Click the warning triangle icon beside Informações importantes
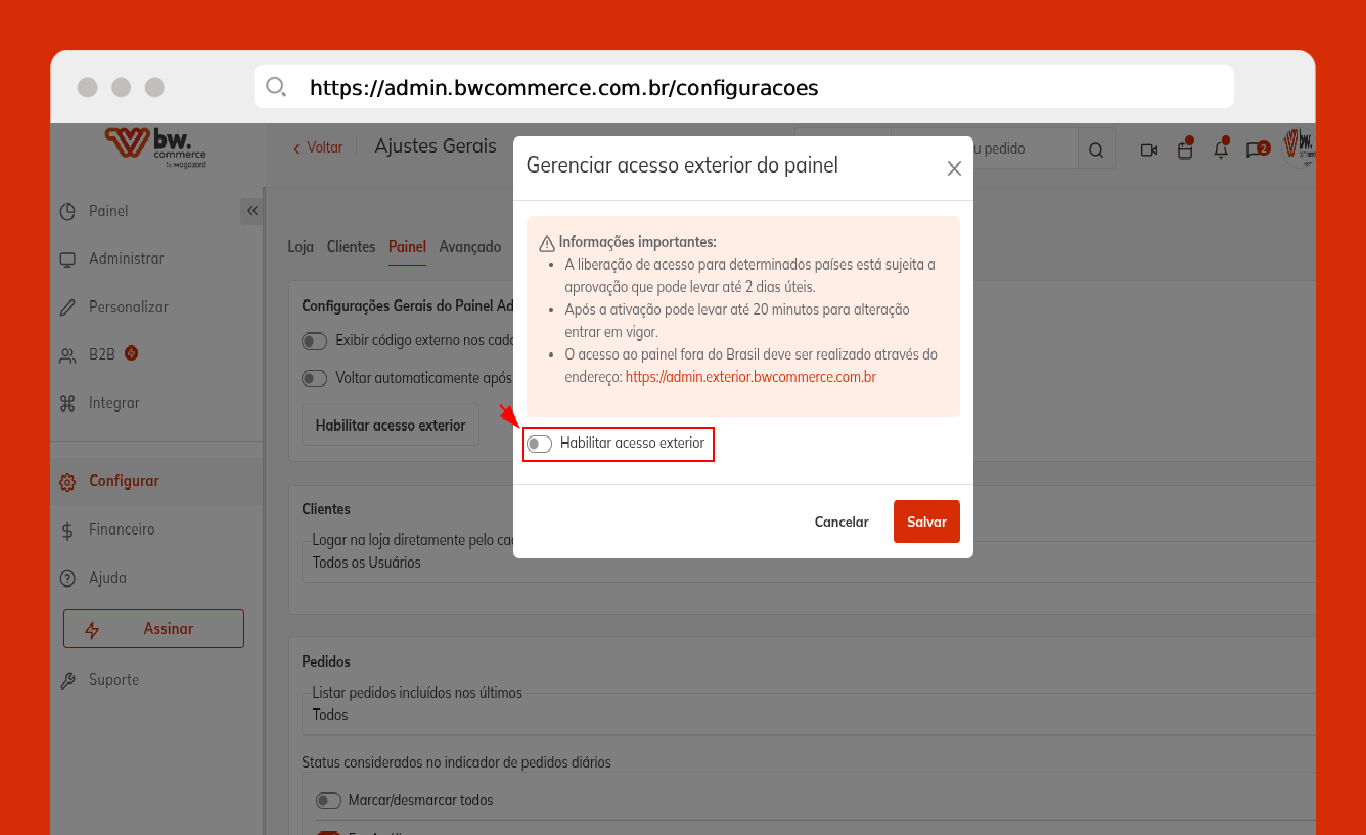The width and height of the screenshot is (1366, 835). click(x=547, y=243)
